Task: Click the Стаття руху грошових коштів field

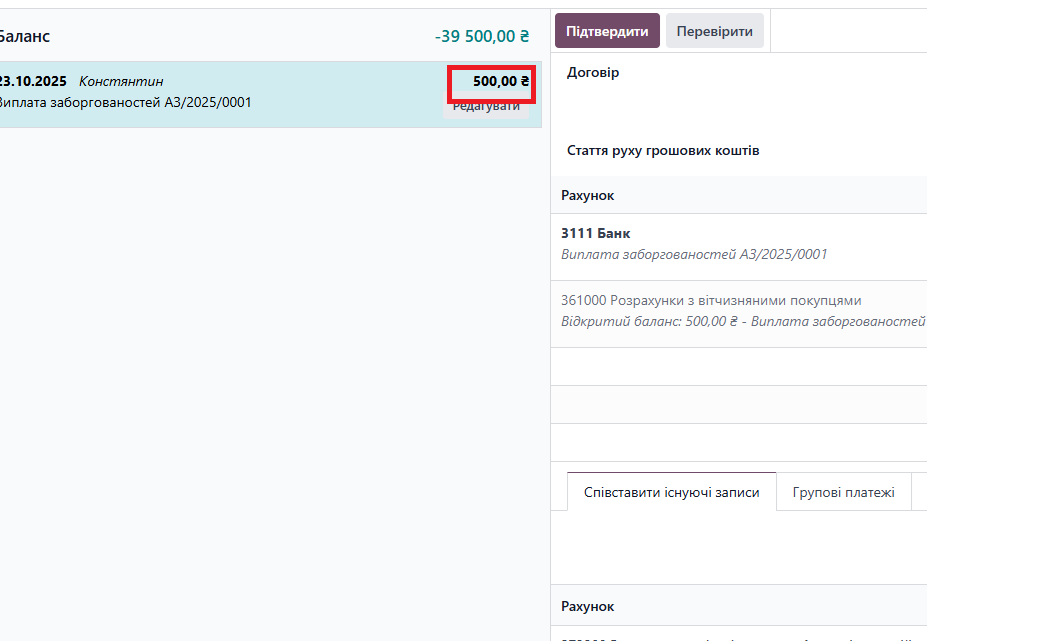Action: coord(663,151)
